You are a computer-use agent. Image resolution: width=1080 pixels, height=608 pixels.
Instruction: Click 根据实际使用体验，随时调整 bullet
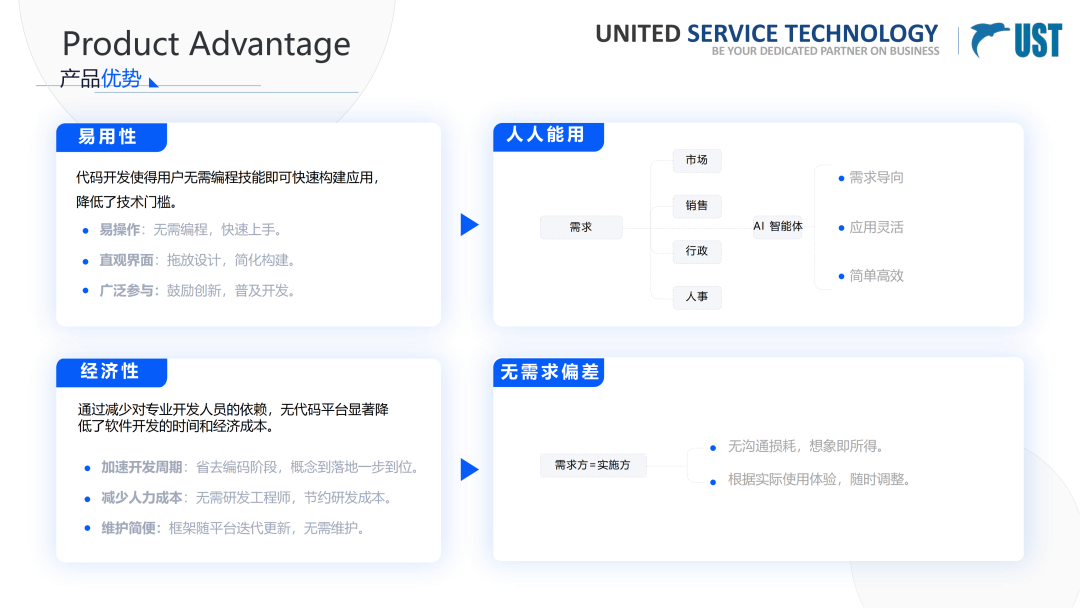pyautogui.click(x=811, y=480)
